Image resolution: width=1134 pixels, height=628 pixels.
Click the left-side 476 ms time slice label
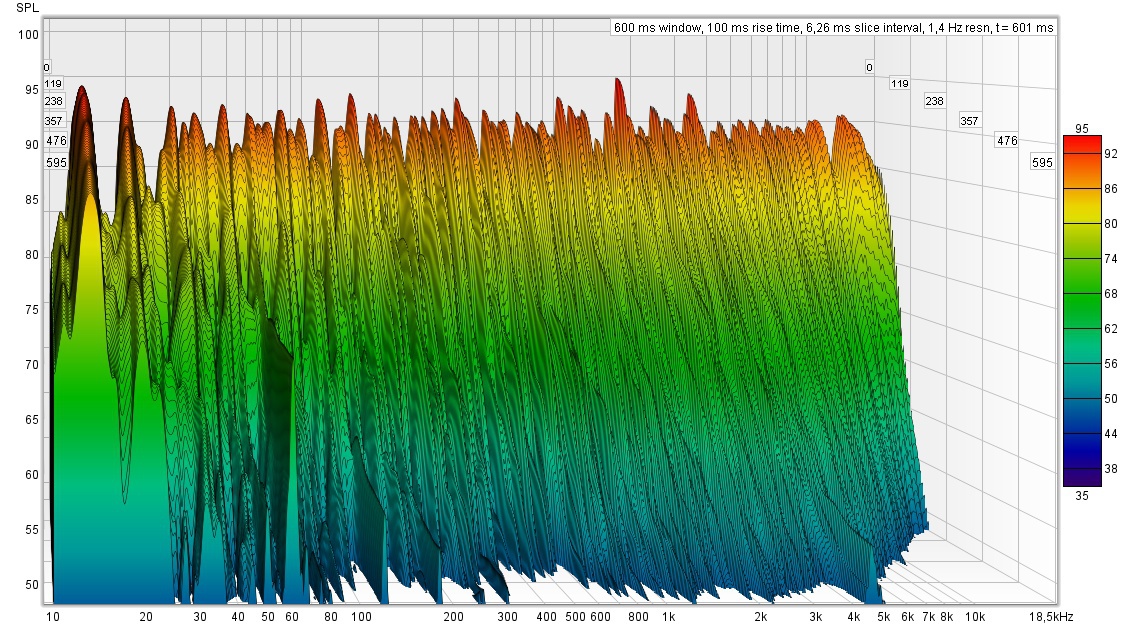pos(56,141)
